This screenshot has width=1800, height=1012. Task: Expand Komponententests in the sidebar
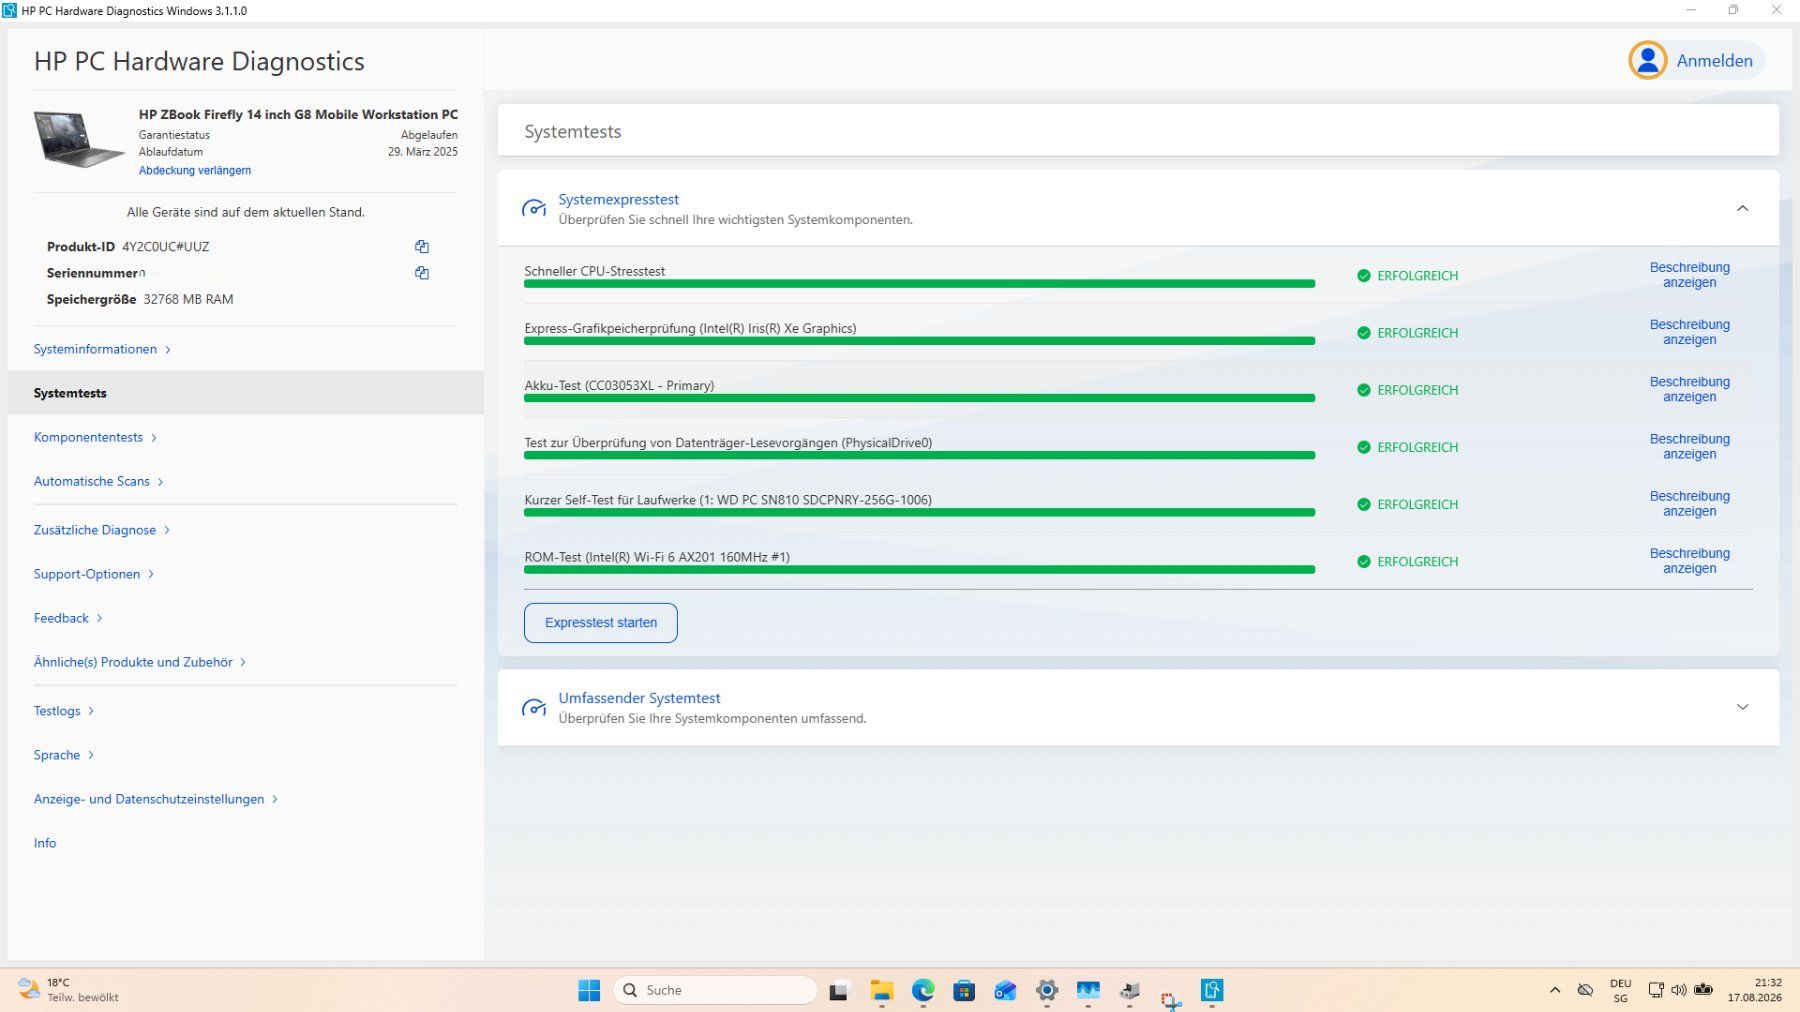pos(95,437)
